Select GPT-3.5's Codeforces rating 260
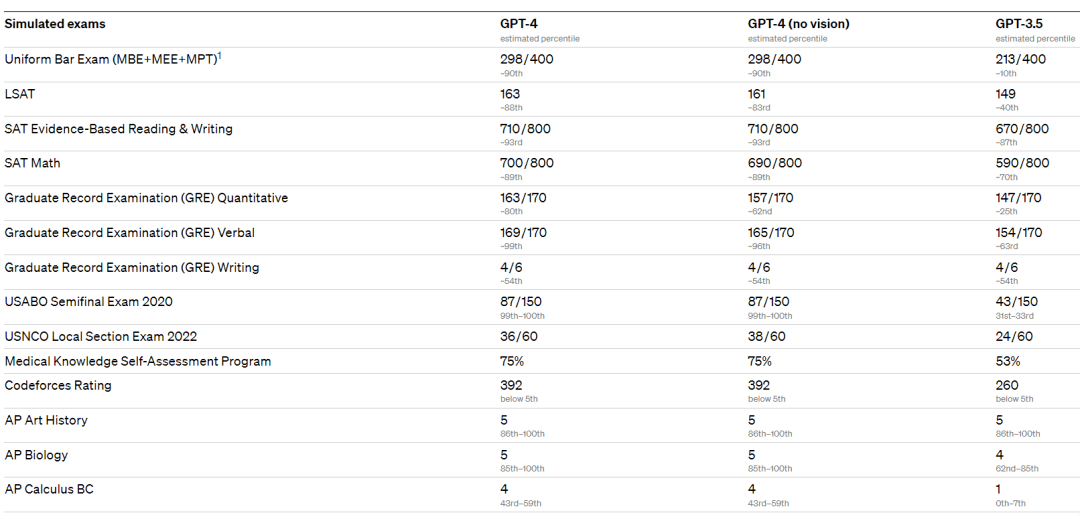This screenshot has width=1080, height=519. coord(1007,385)
